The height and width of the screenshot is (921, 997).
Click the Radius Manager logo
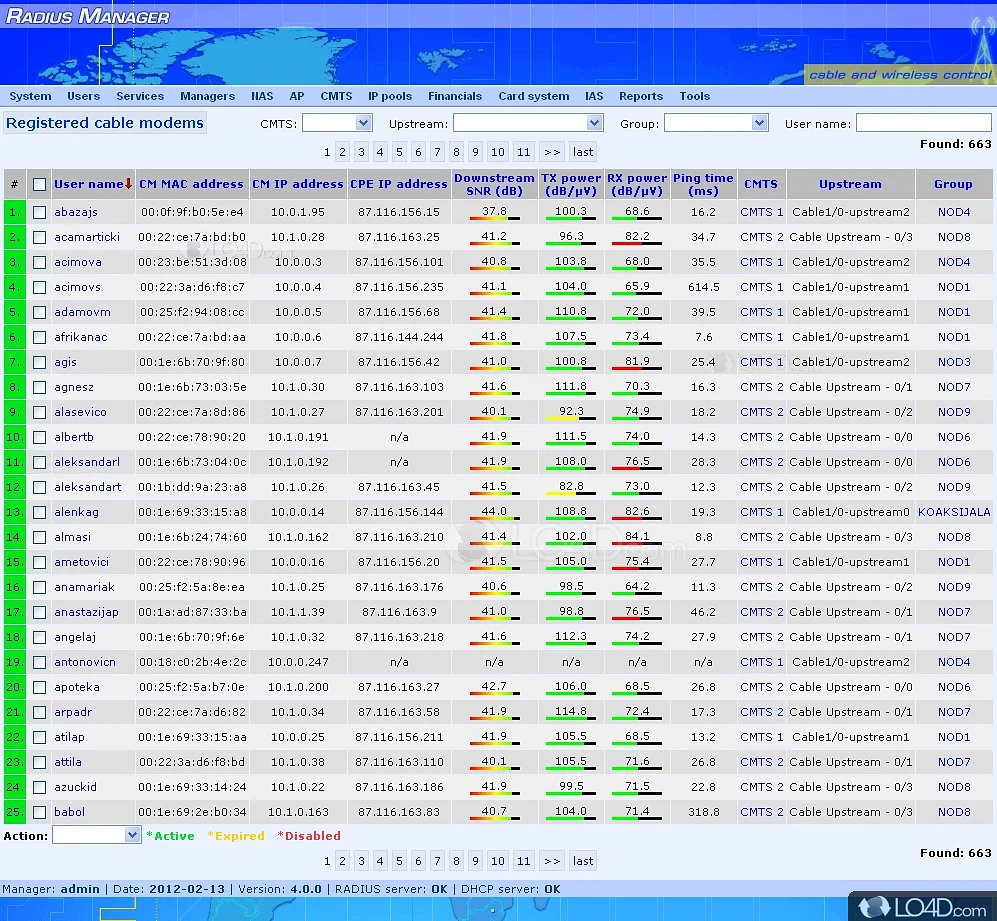click(88, 16)
